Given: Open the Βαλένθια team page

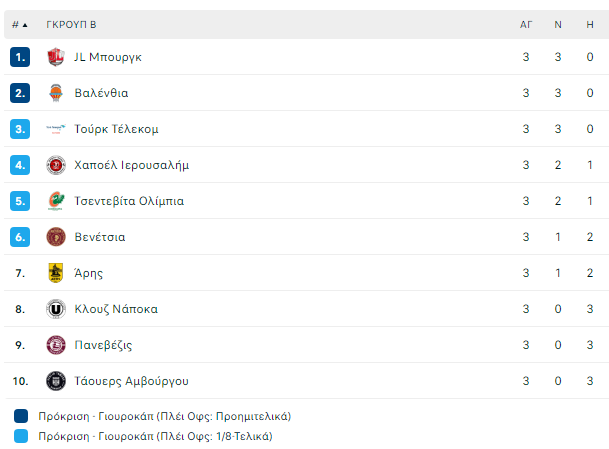Looking at the screenshot, I should [x=101, y=93].
